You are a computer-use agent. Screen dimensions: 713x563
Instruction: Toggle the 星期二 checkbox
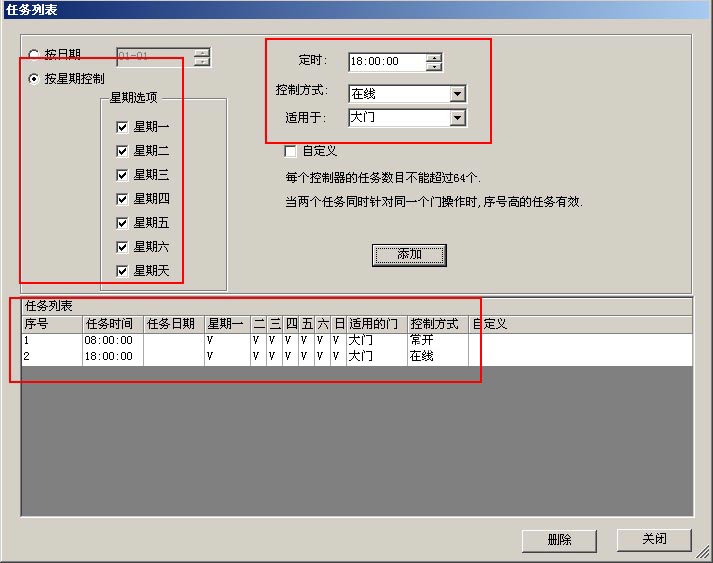pos(122,151)
